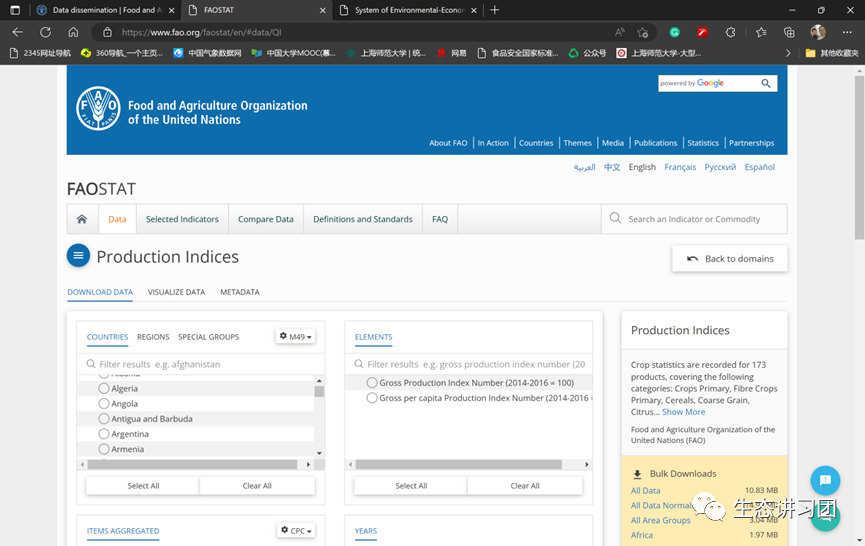Open the Selected Indicators tab
The image size is (865, 546).
[182, 219]
